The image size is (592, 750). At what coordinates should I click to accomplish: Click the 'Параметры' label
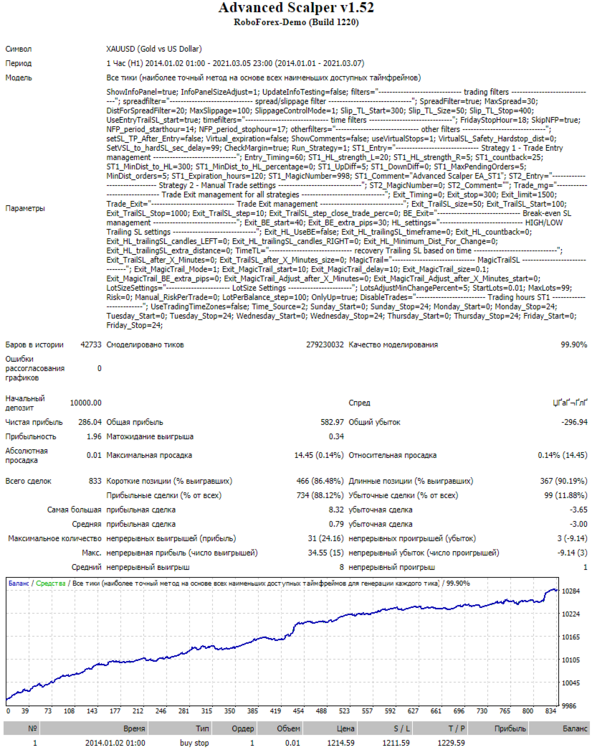tap(25, 208)
